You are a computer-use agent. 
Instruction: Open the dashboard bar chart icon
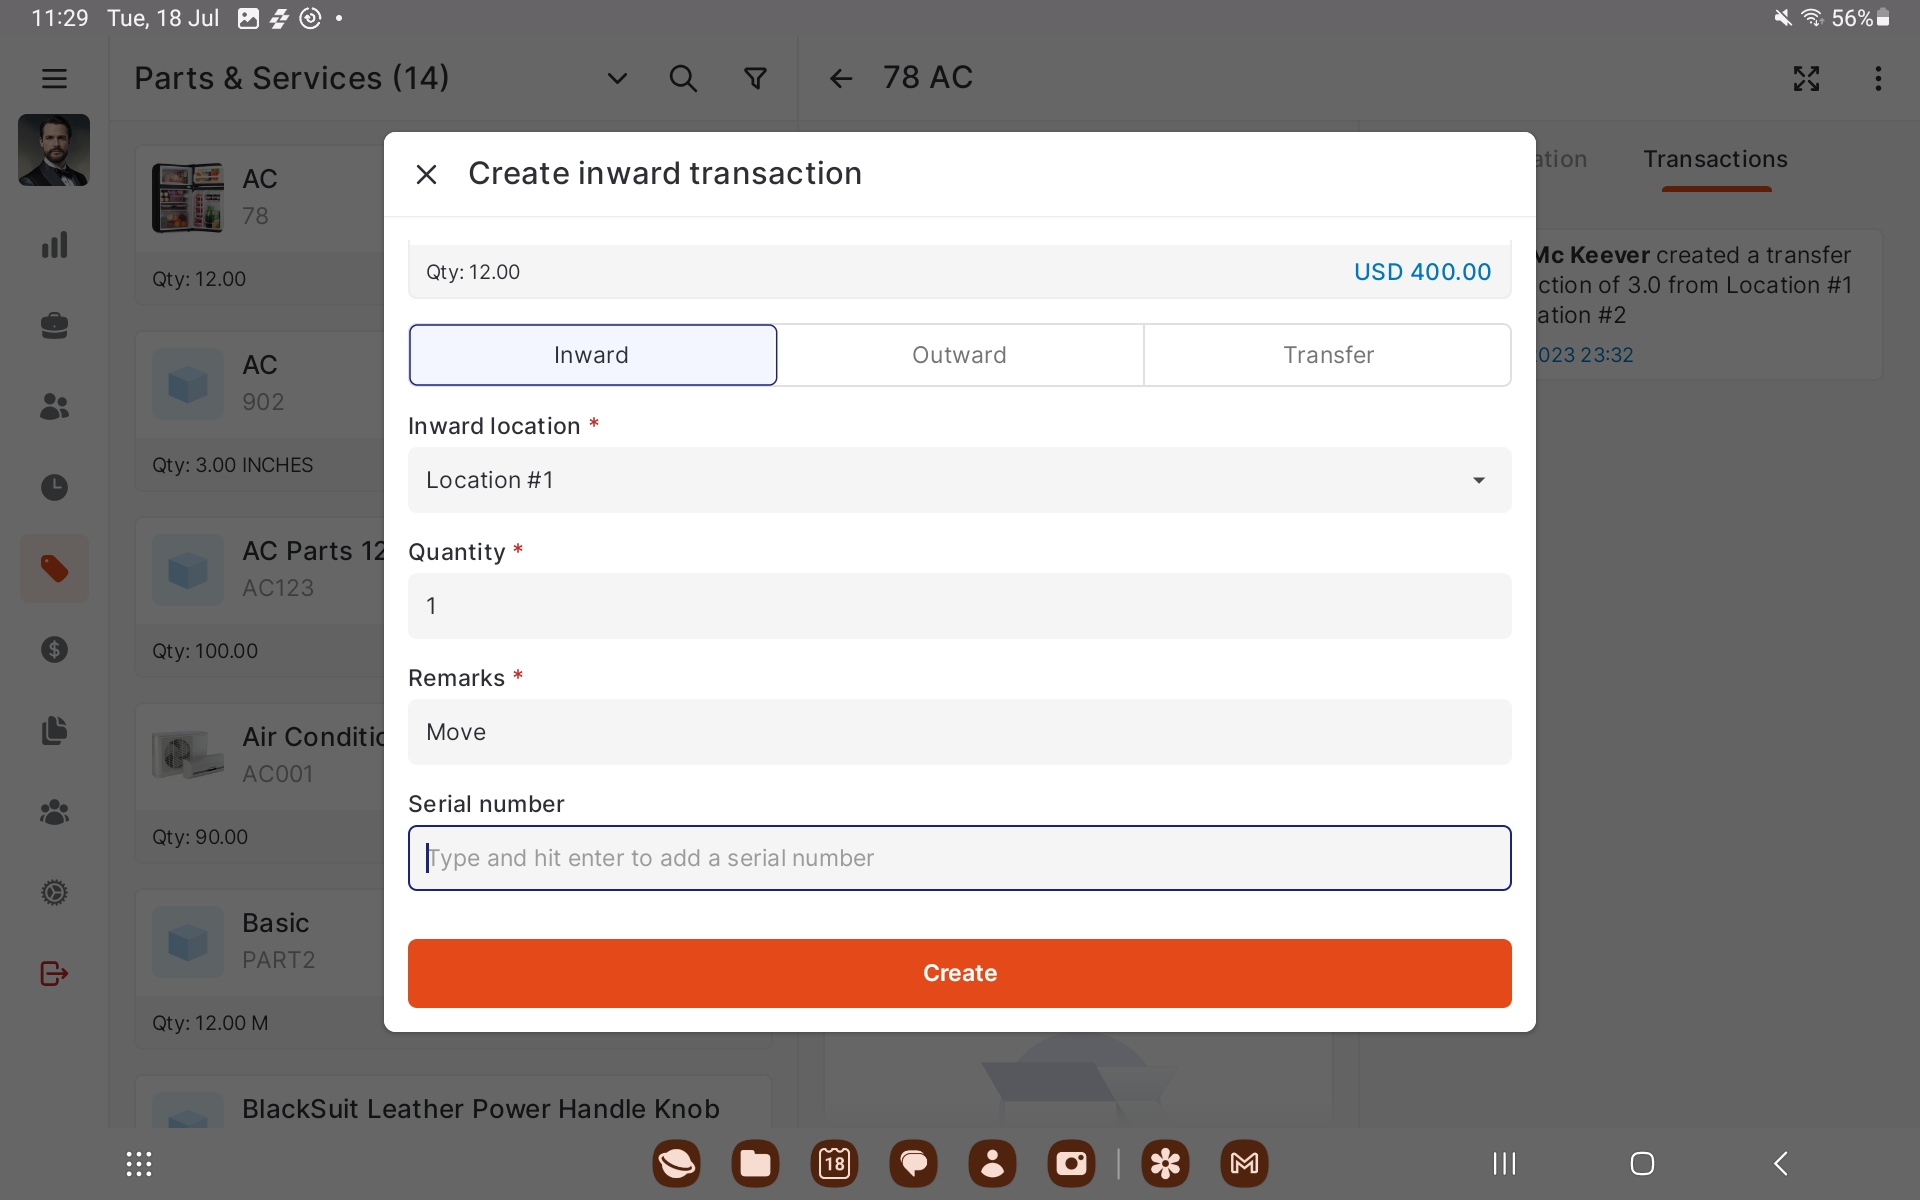[54, 245]
